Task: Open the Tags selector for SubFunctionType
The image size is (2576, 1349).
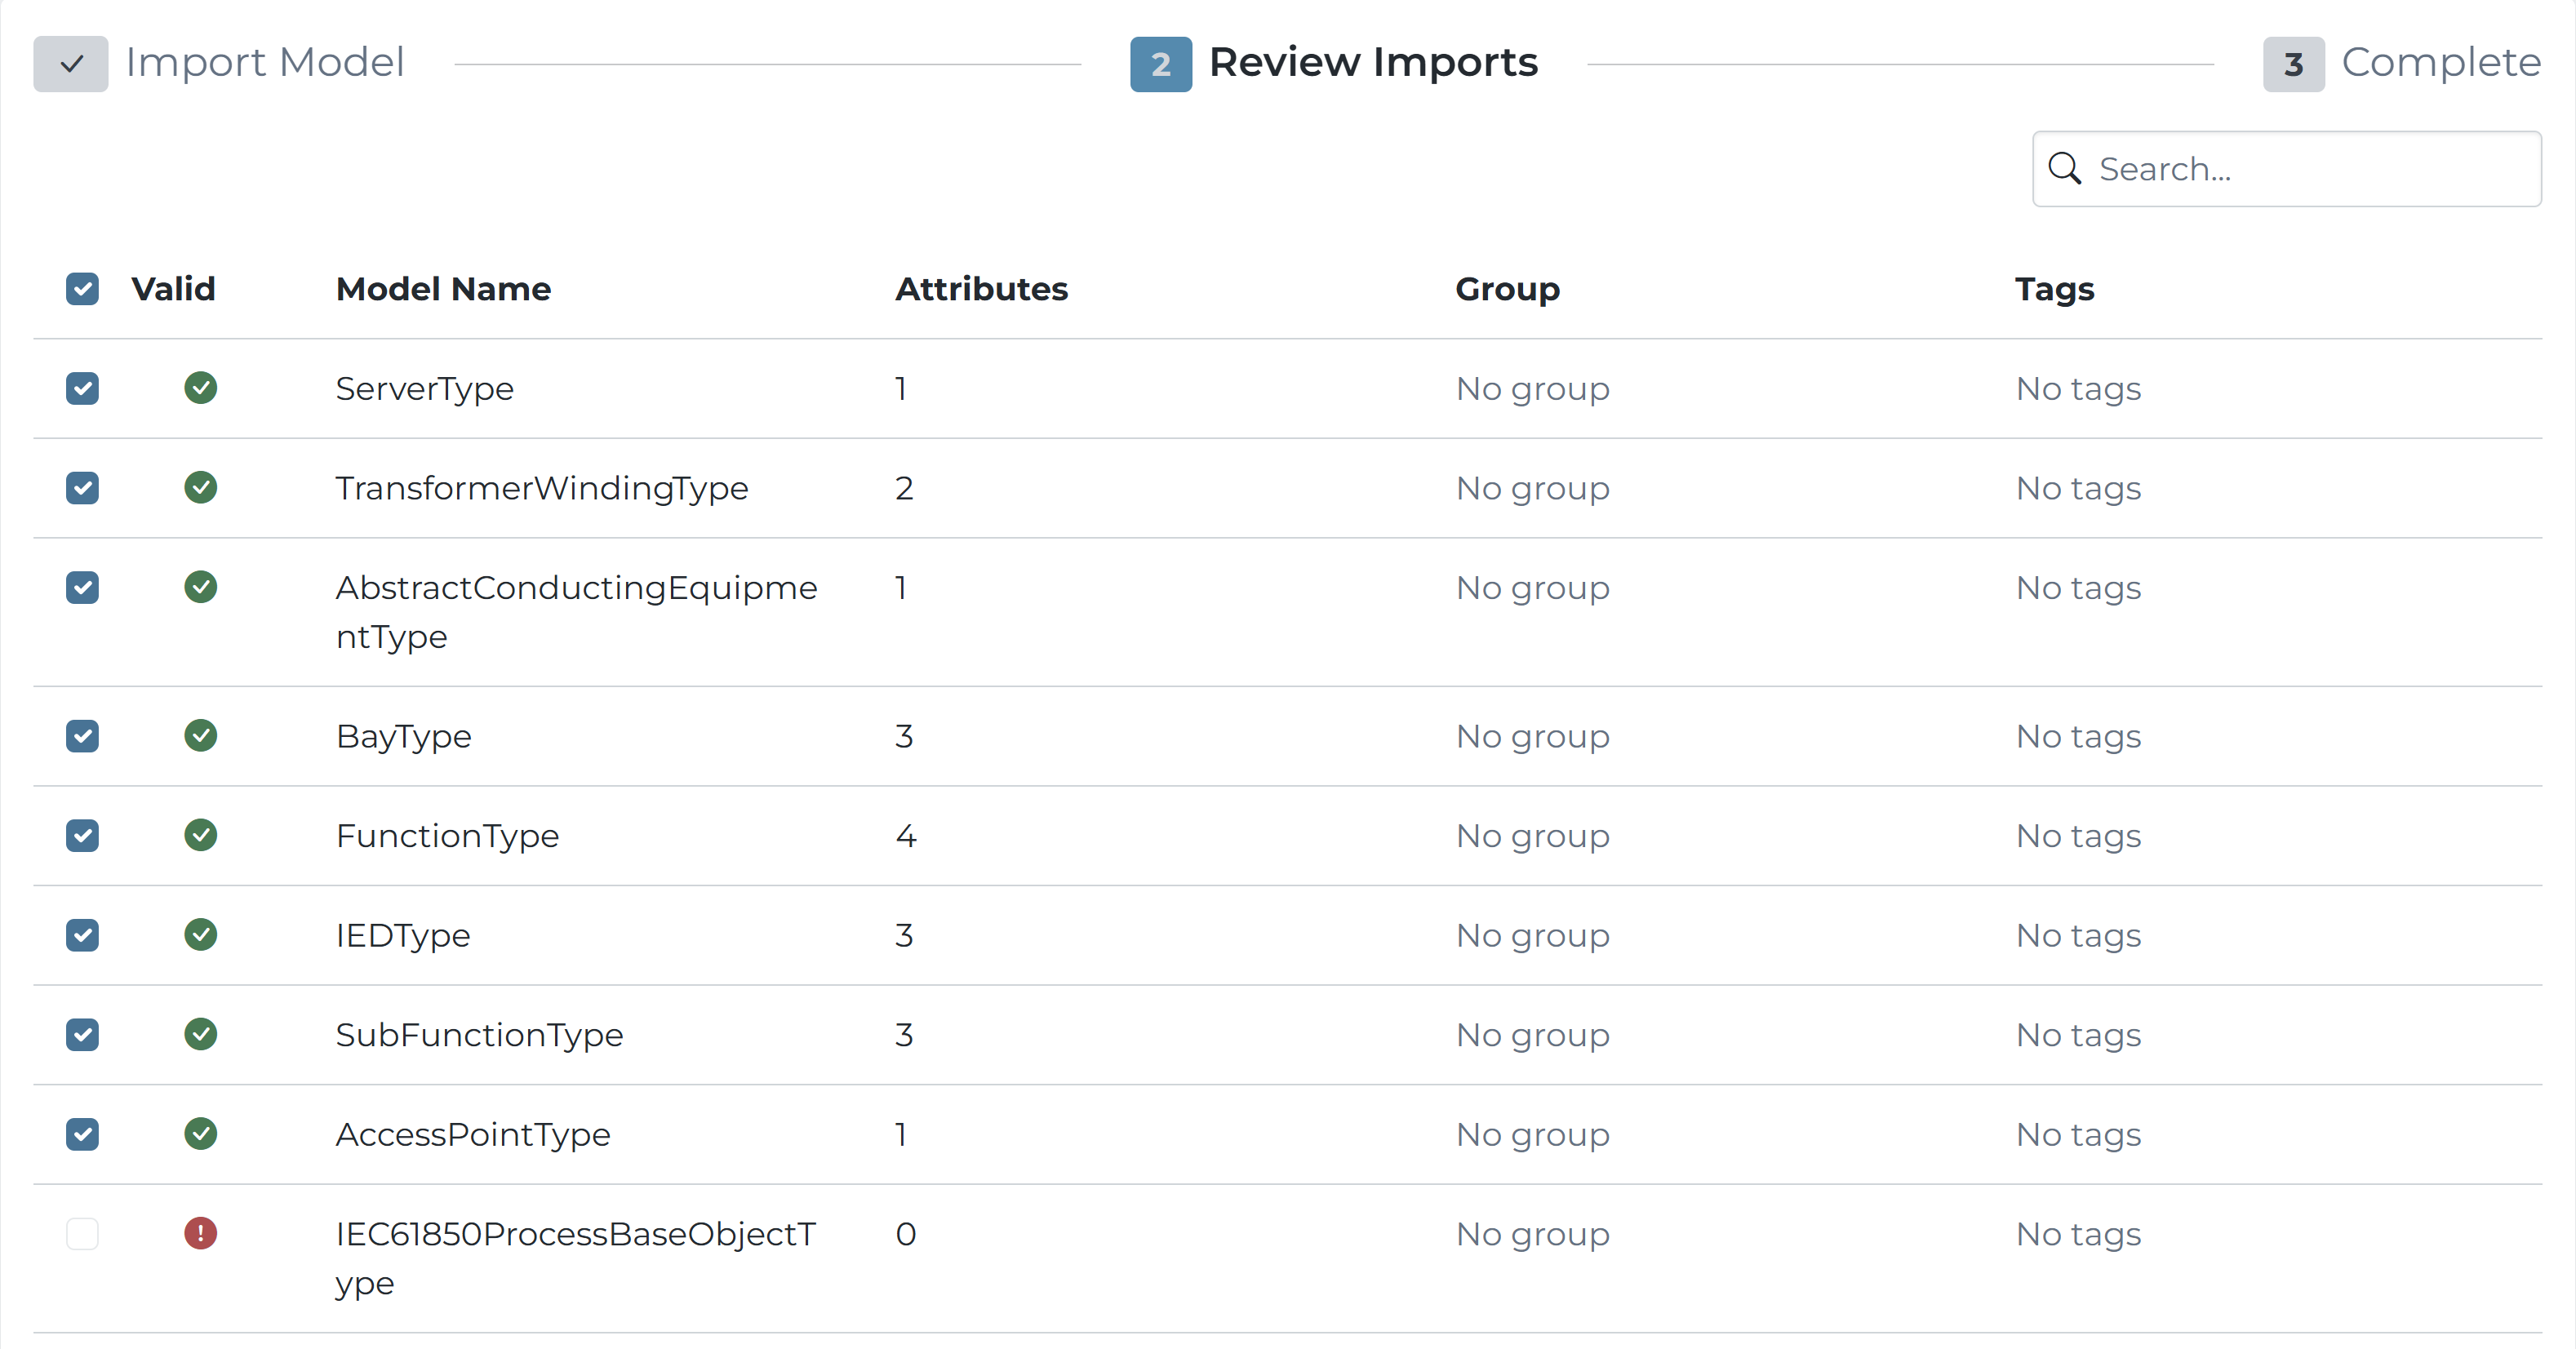Action: pos(2078,1034)
